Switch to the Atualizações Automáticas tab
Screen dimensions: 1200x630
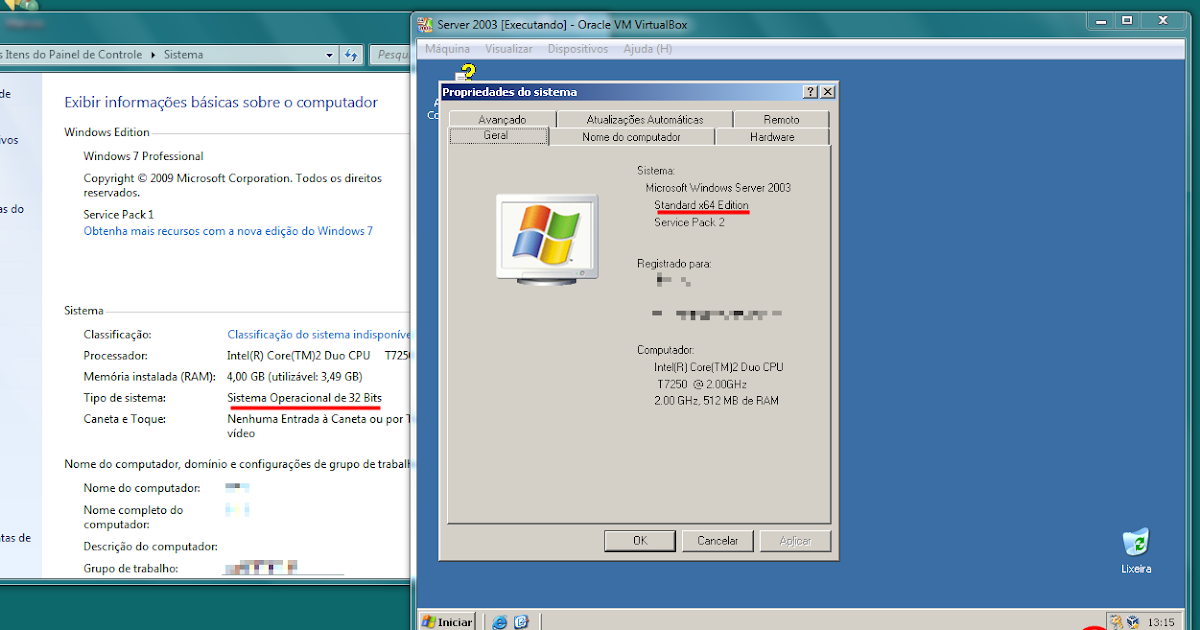tap(644, 119)
